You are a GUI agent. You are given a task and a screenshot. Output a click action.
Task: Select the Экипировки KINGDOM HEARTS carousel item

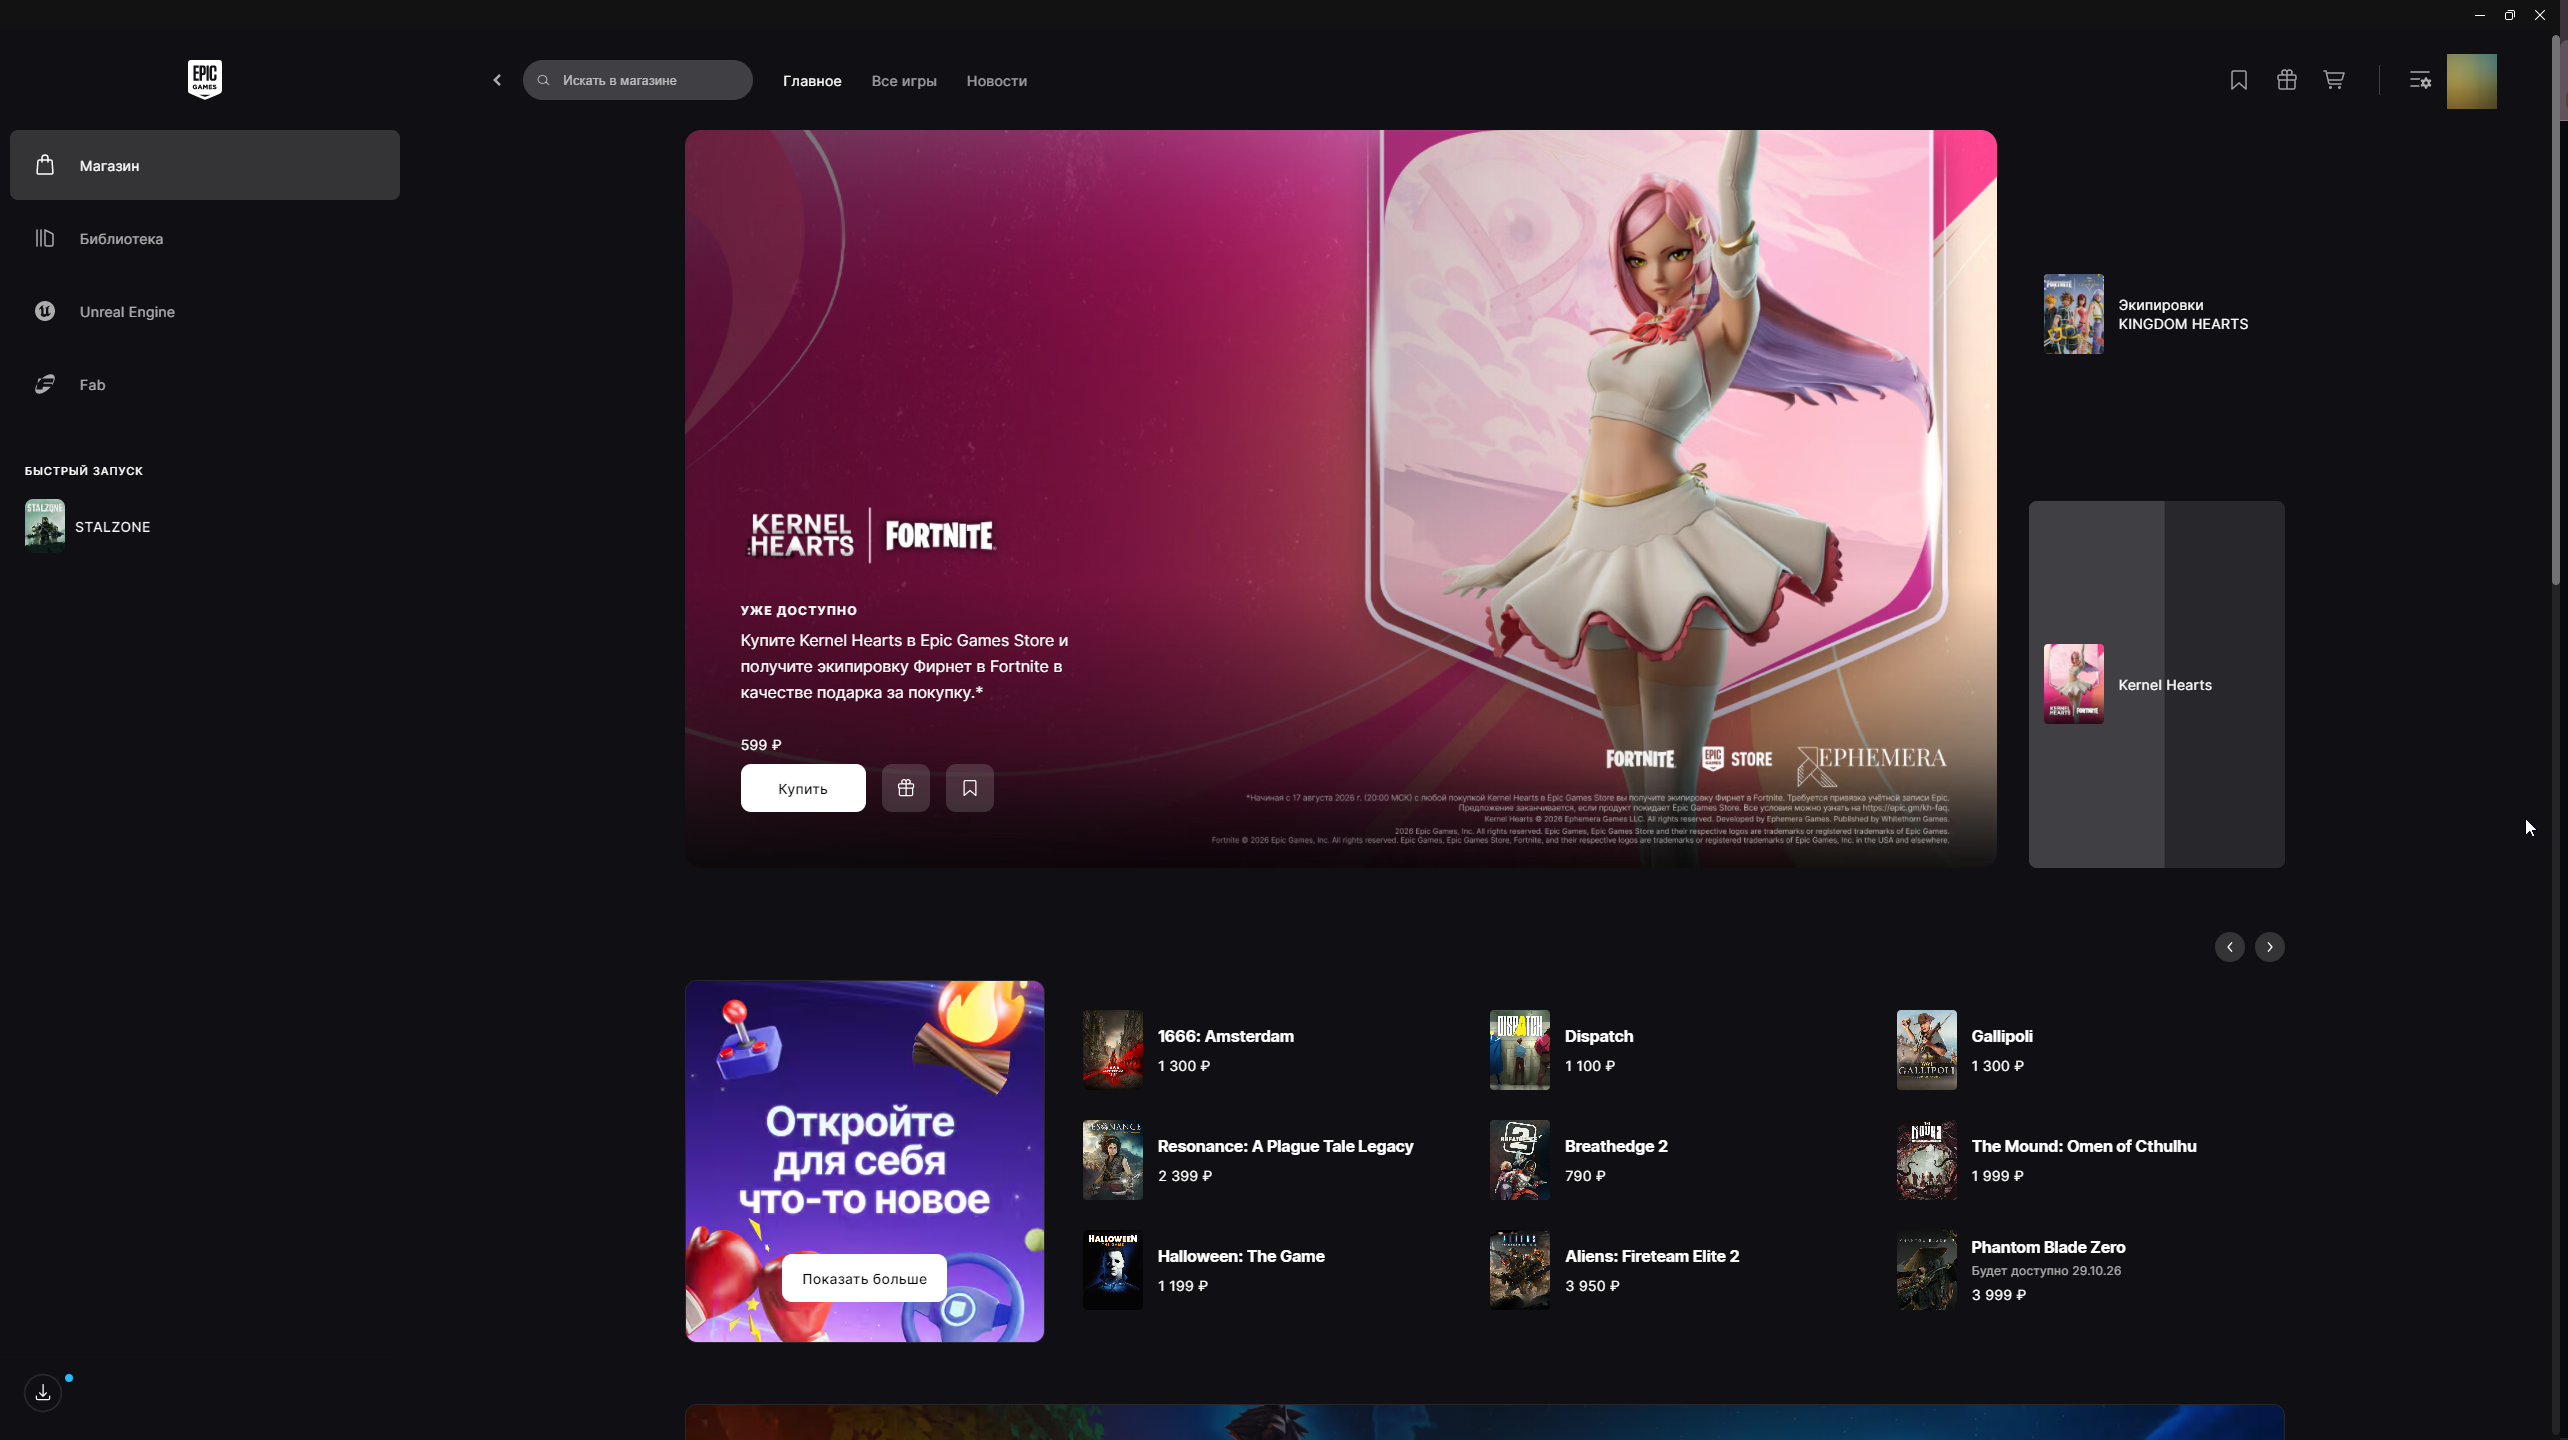pyautogui.click(x=2157, y=314)
